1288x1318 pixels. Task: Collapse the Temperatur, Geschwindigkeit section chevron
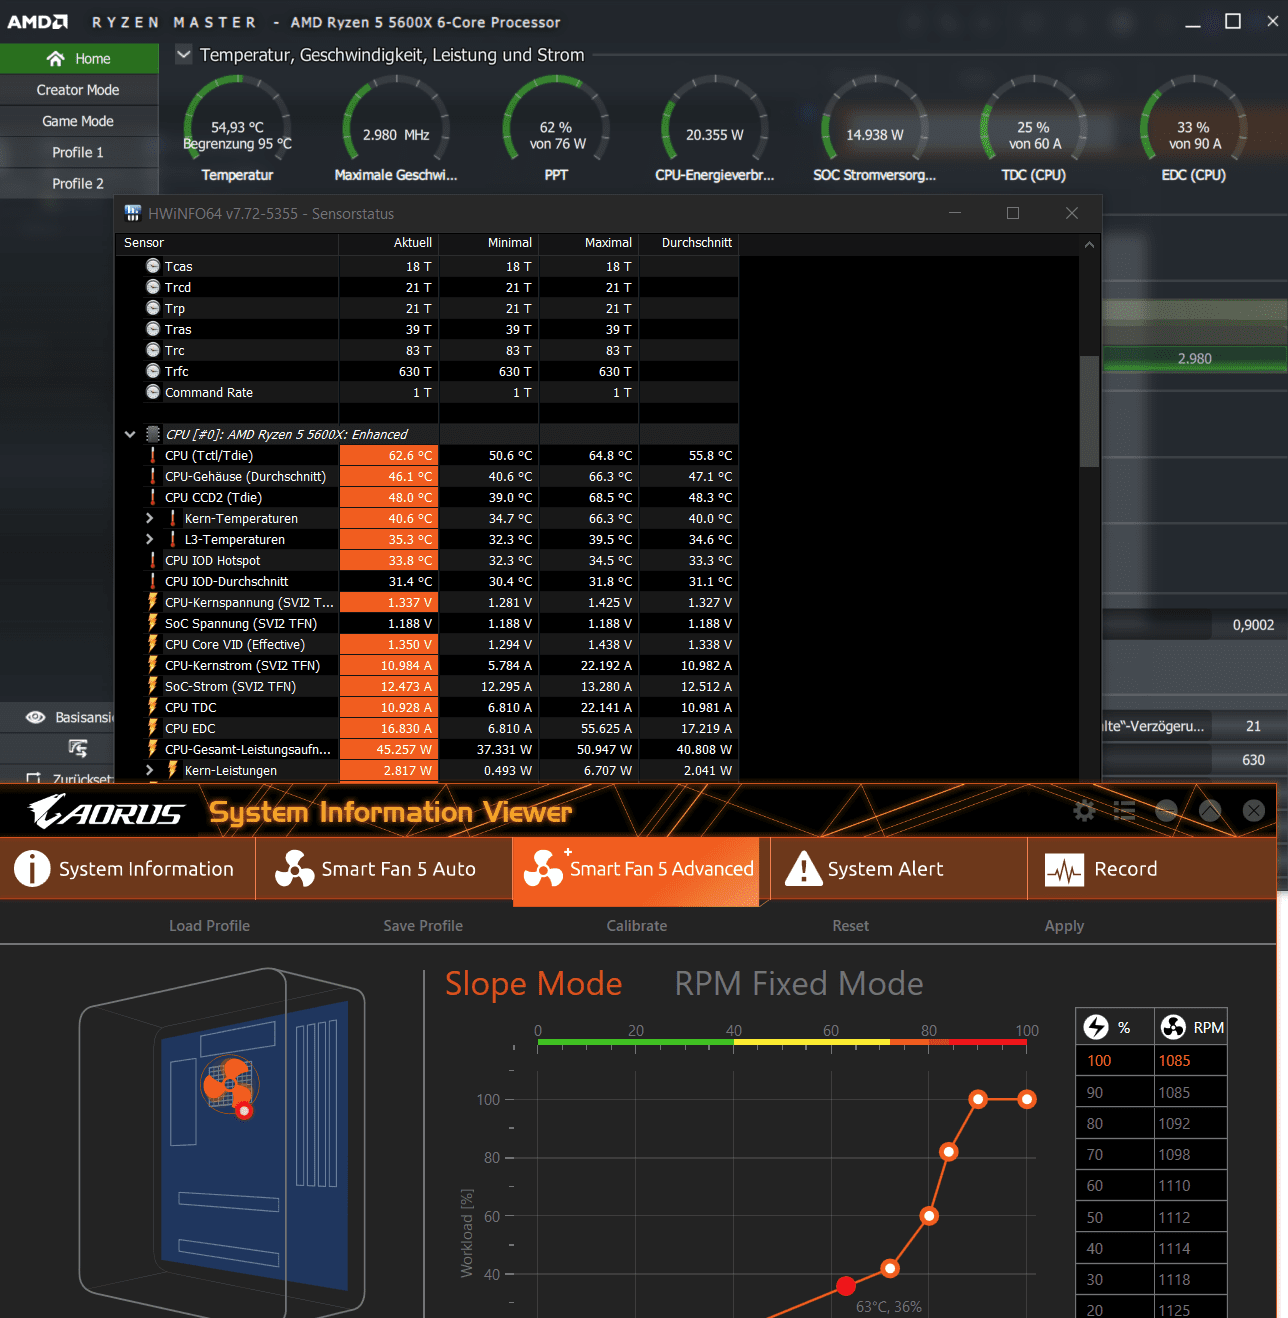(x=184, y=55)
